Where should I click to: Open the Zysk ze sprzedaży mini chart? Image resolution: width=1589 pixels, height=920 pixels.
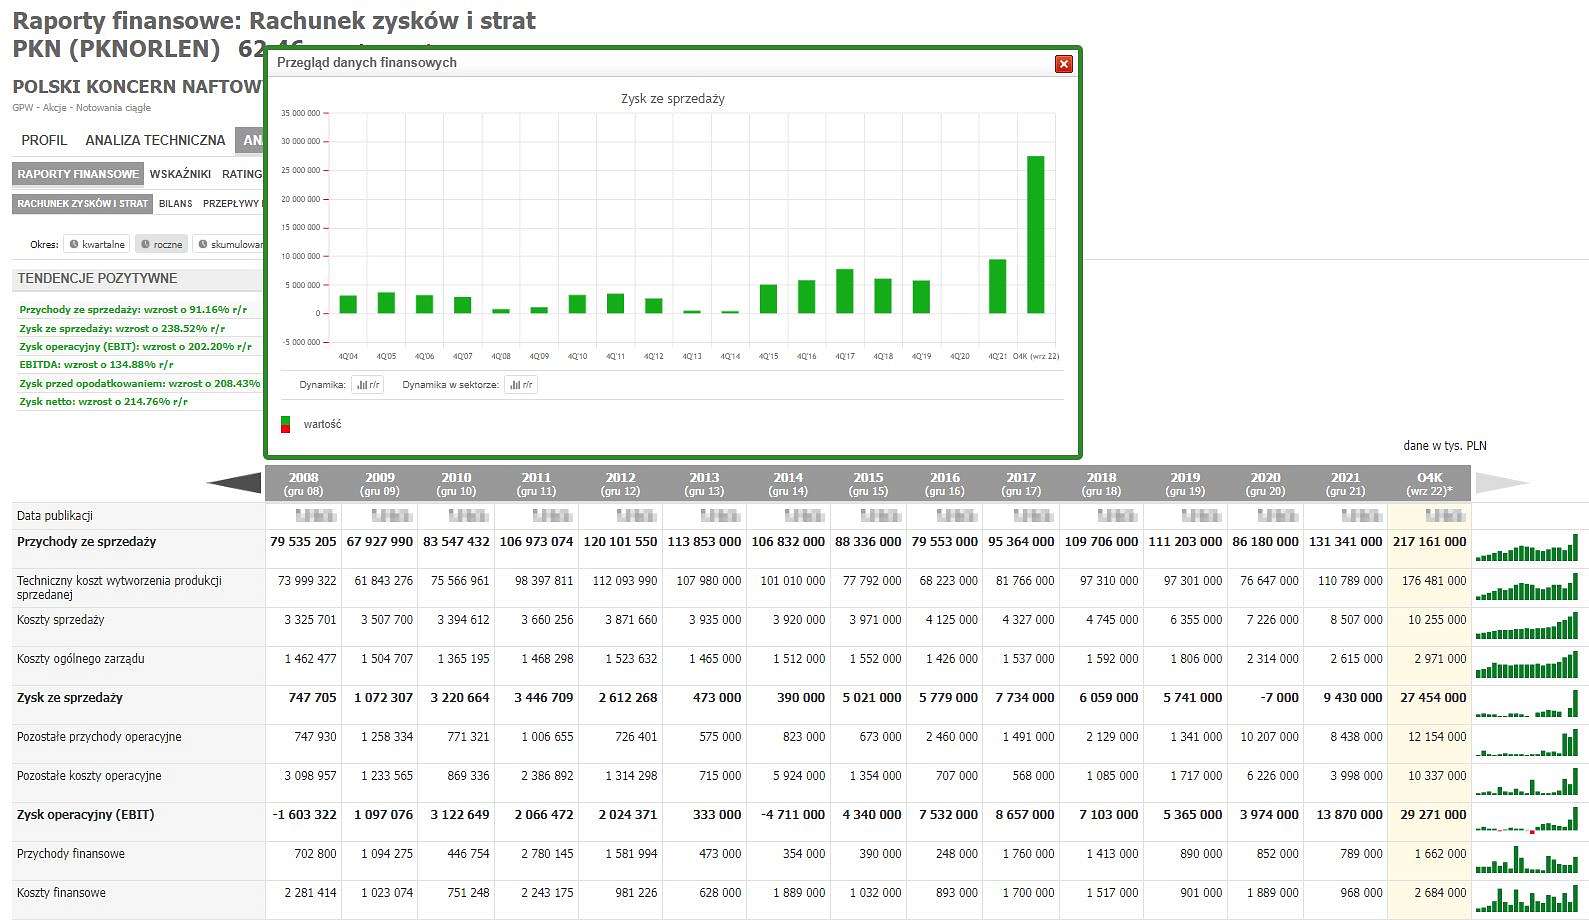click(1527, 704)
